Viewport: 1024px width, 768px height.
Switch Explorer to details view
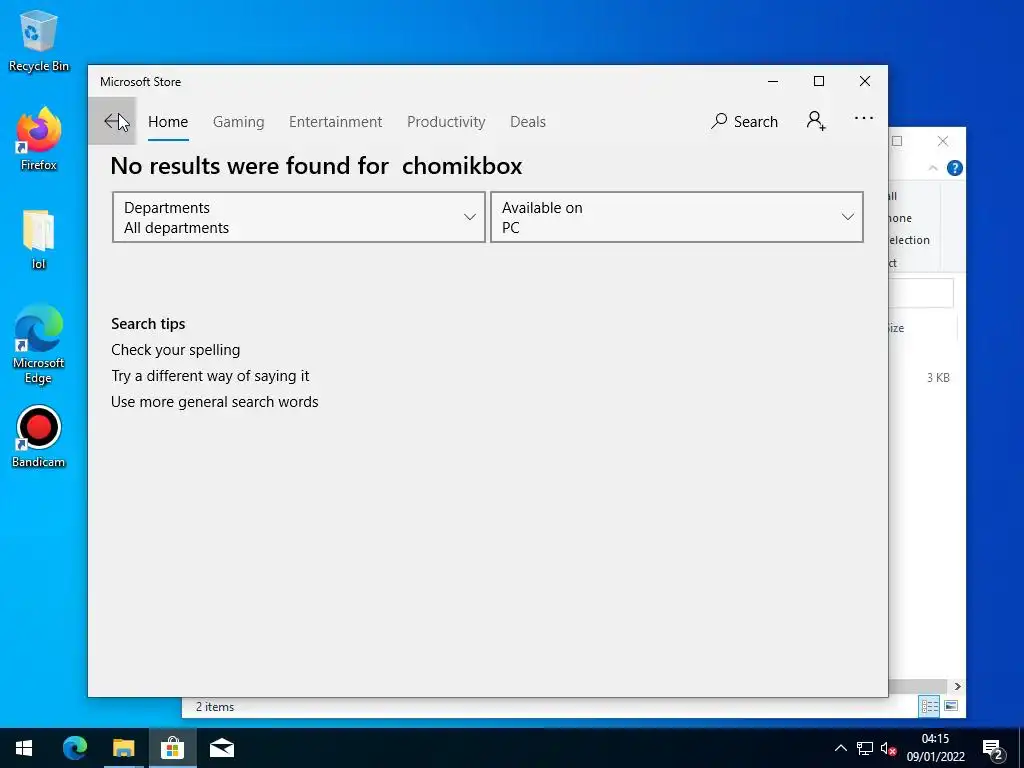point(929,706)
